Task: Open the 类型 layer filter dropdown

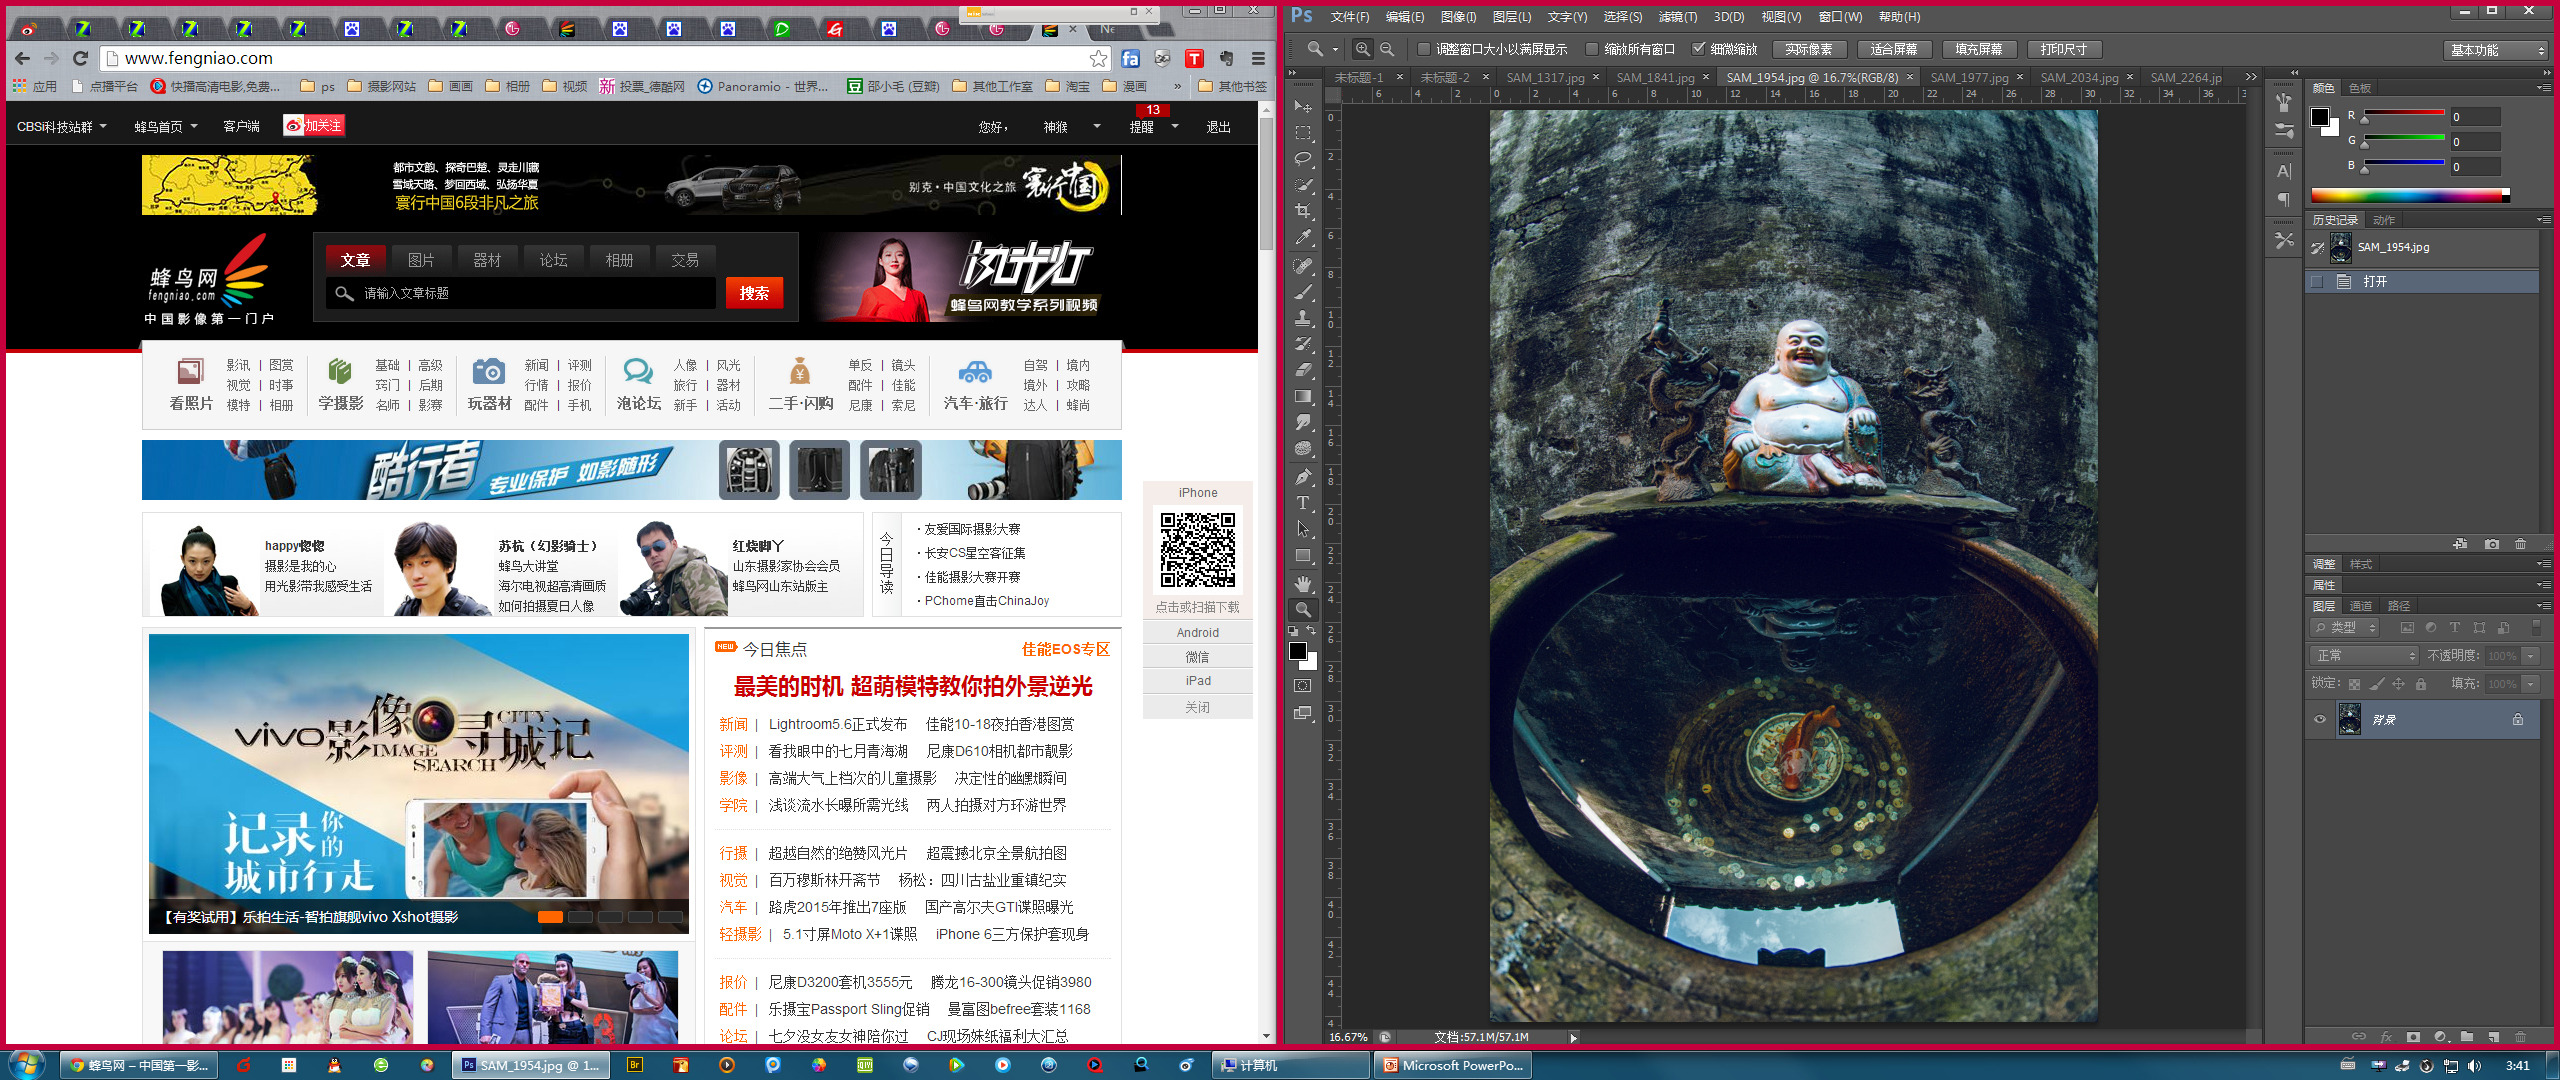Action: [2345, 628]
